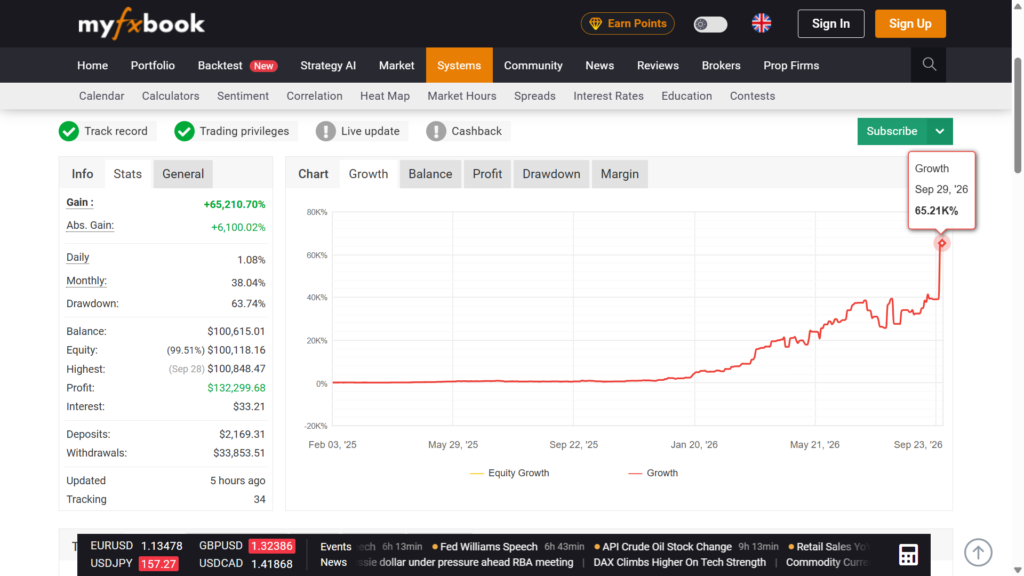Click the myfxbook logo
This screenshot has height=576, width=1024.
(141, 24)
